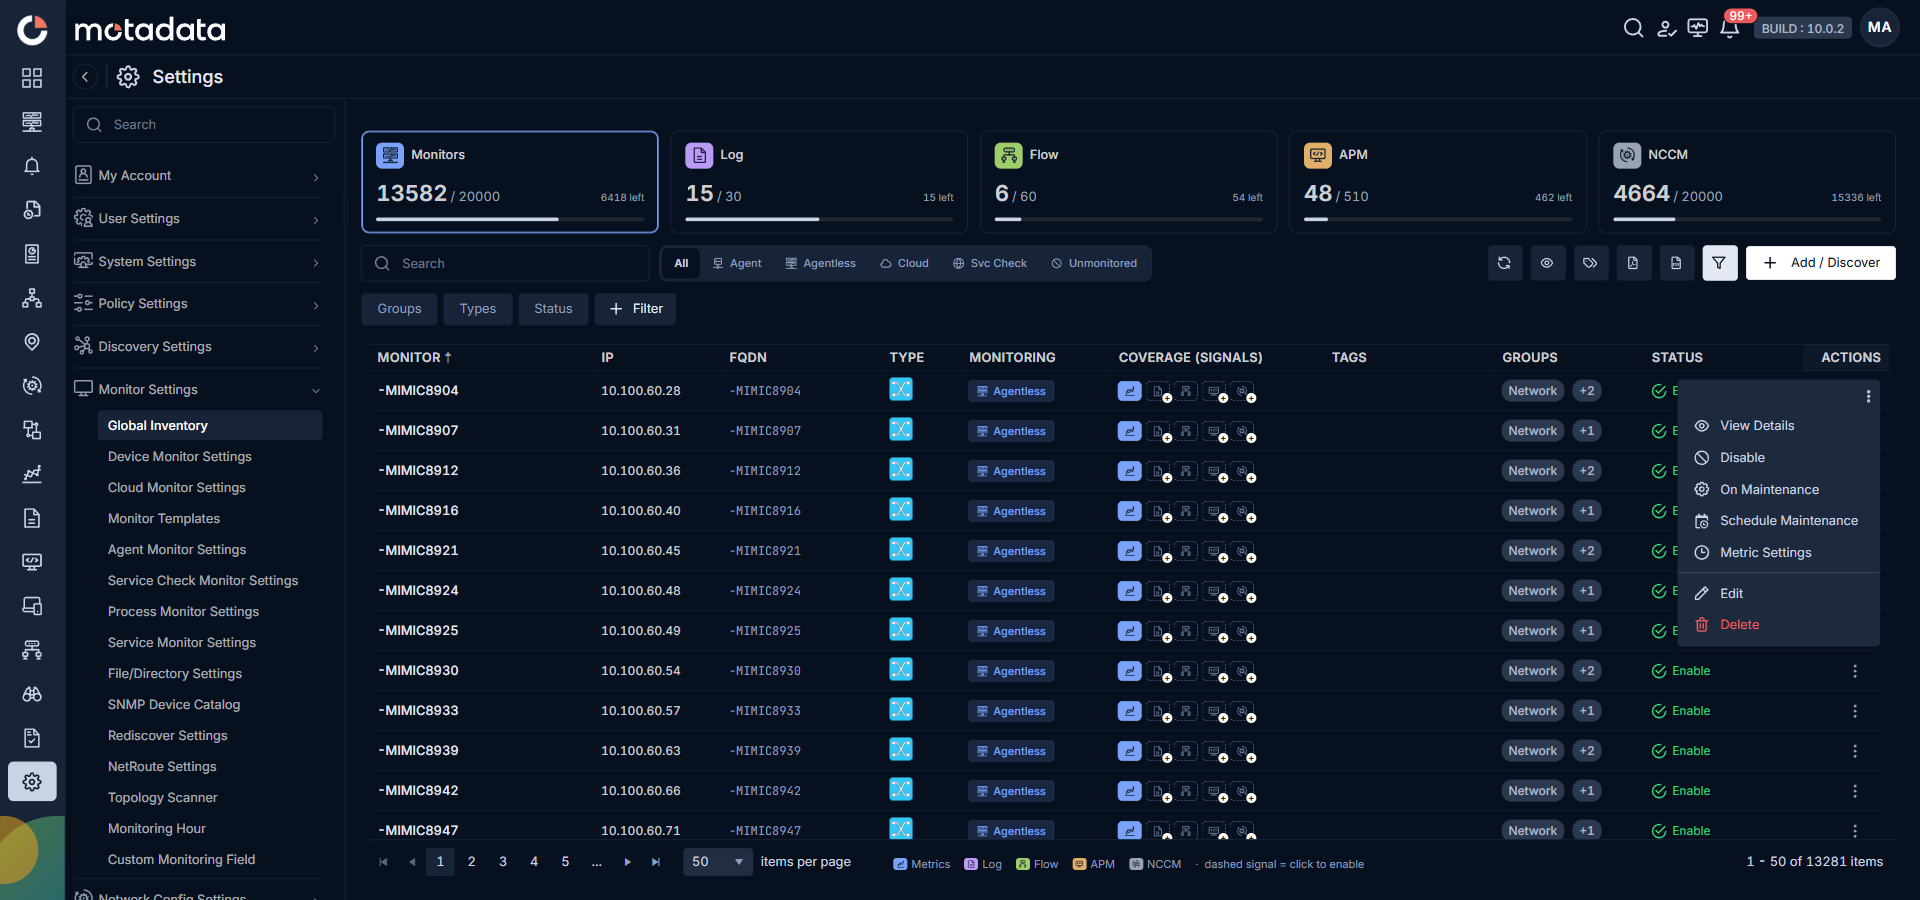
Task: Click the NCCM license usage progress bar
Action: coord(1747,219)
